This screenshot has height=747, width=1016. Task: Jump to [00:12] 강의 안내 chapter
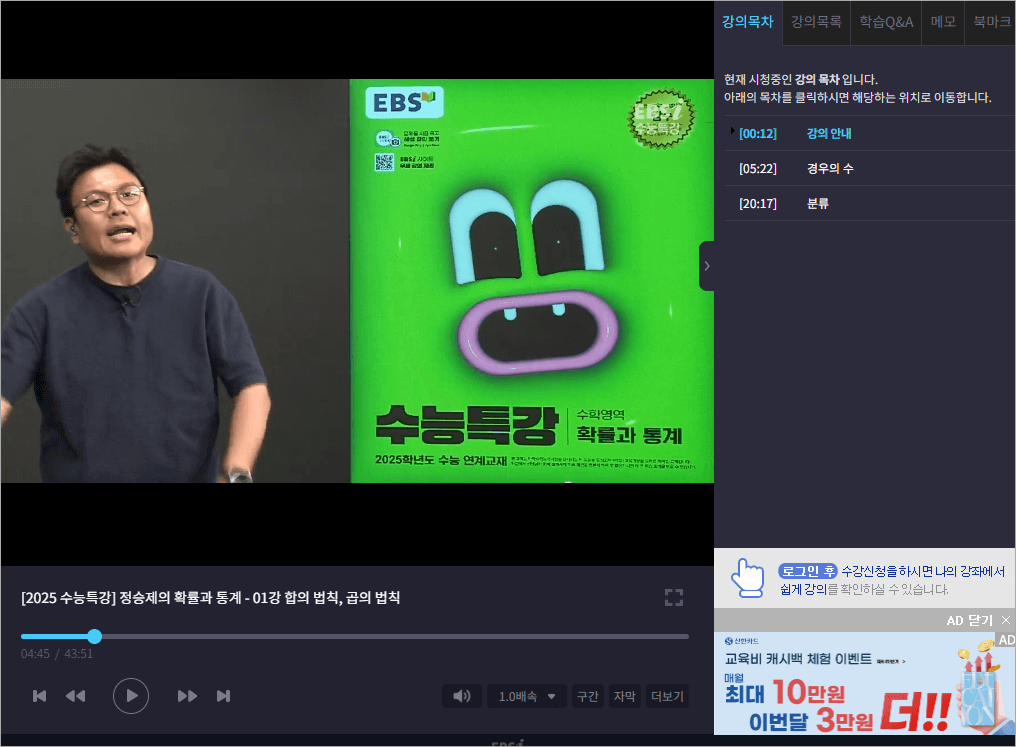tap(869, 133)
